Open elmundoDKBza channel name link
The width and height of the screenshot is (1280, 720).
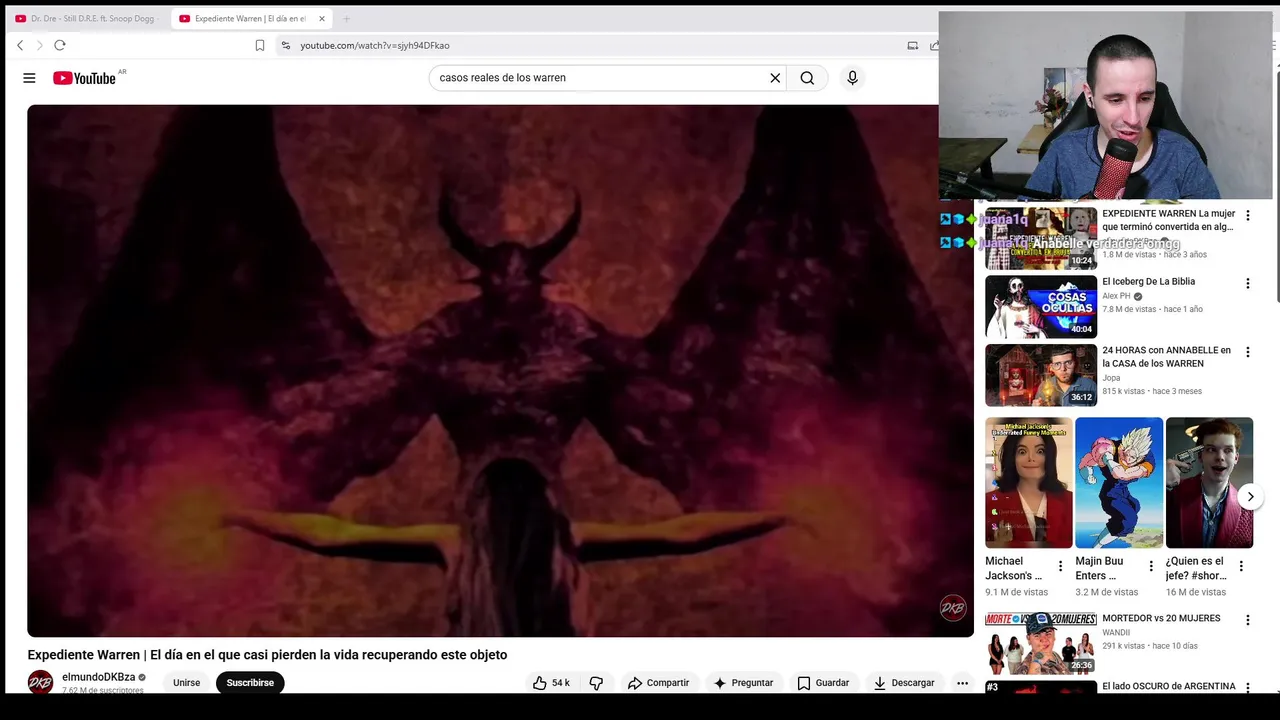pyautogui.click(x=98, y=677)
